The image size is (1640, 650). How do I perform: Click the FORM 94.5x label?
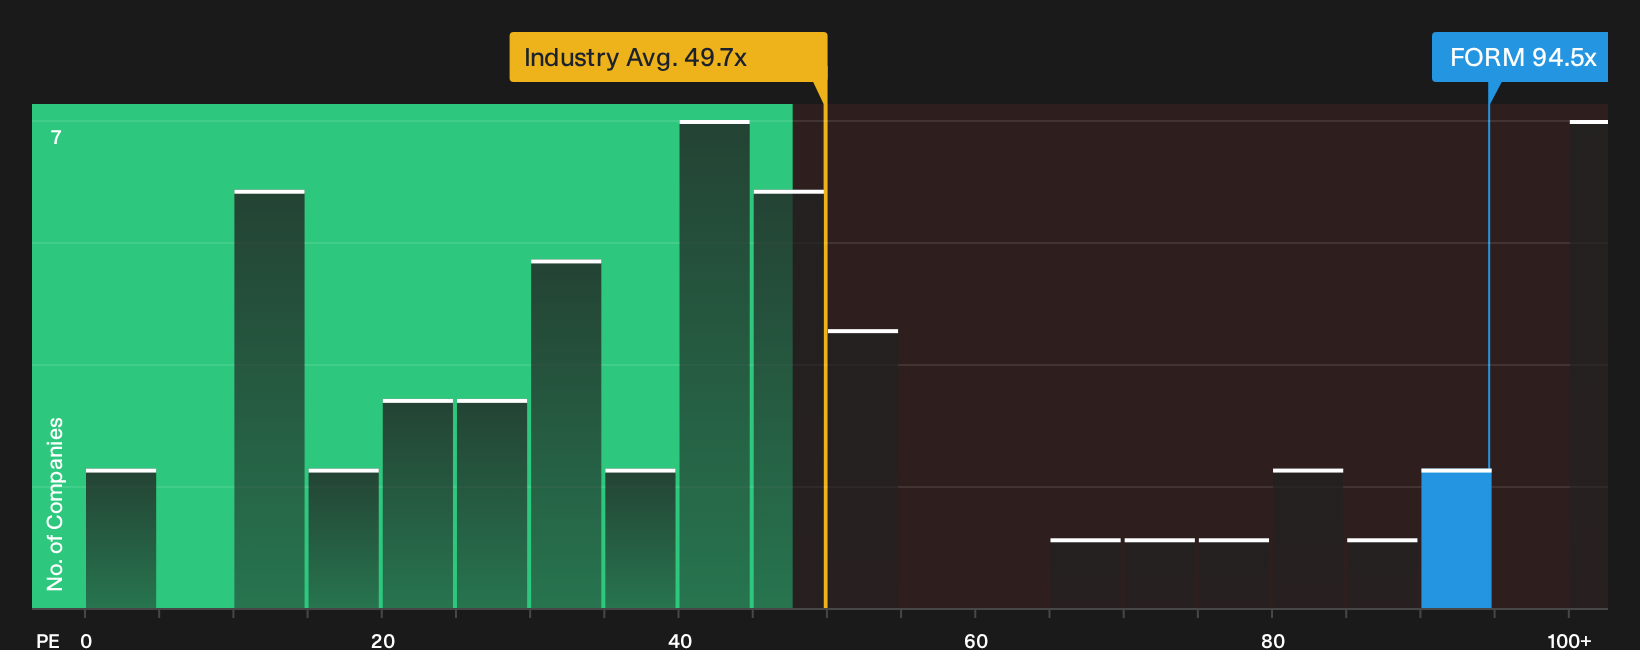tap(1519, 57)
